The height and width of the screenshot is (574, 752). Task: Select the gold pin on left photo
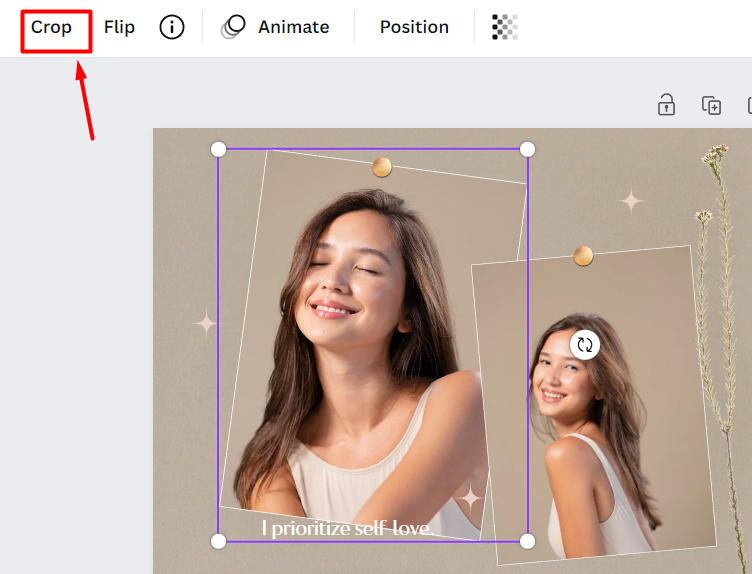(382, 167)
